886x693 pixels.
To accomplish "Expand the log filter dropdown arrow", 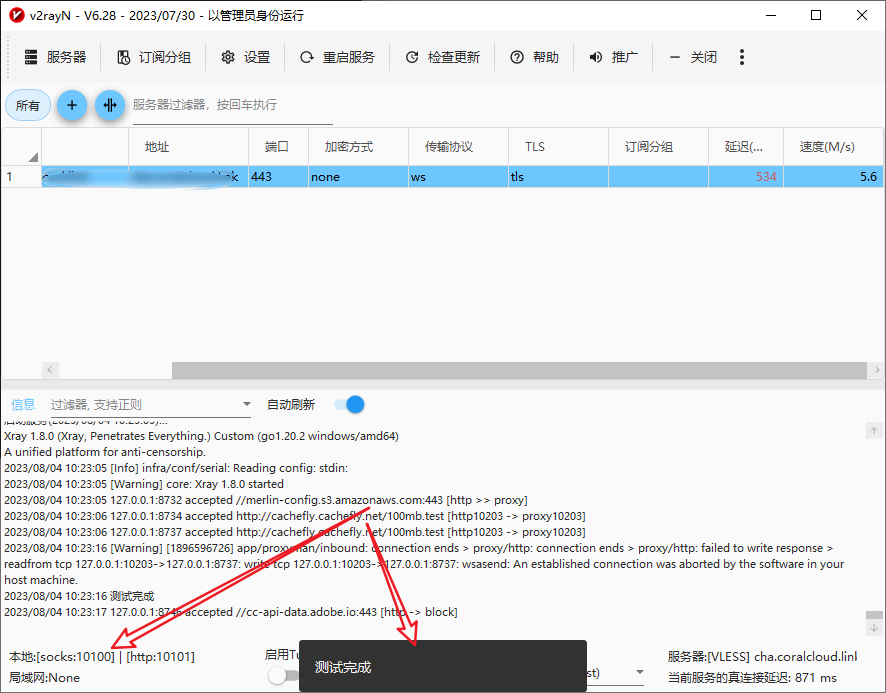I will [246, 404].
